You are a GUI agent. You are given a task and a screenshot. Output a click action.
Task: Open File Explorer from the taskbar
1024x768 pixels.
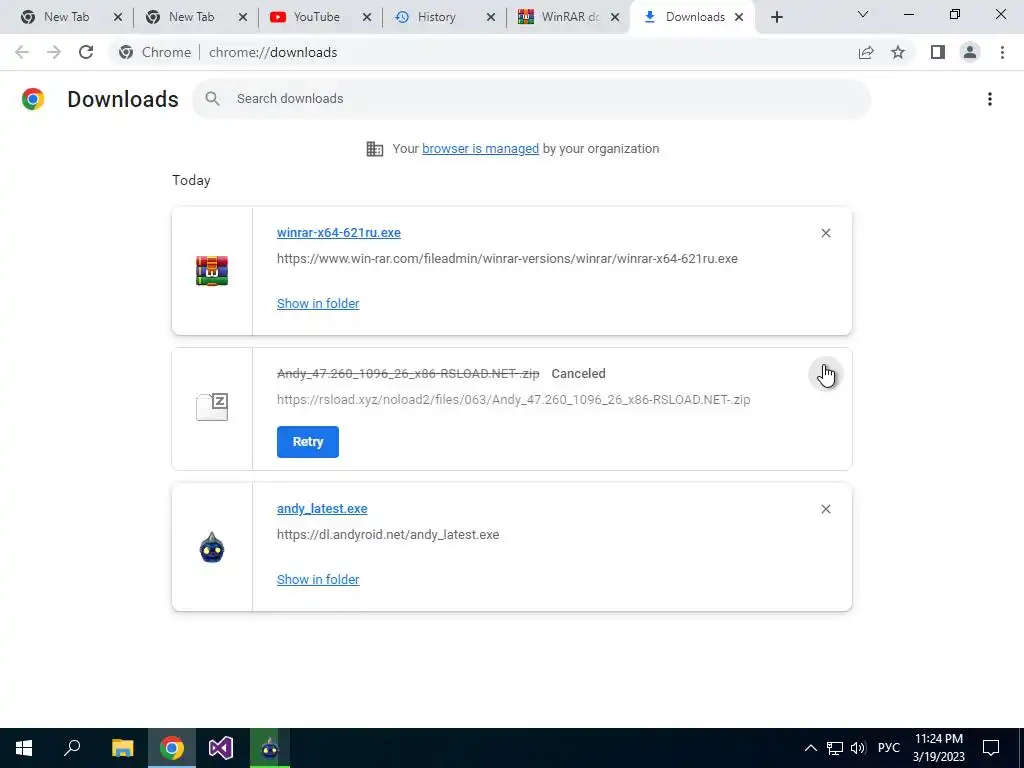122,748
